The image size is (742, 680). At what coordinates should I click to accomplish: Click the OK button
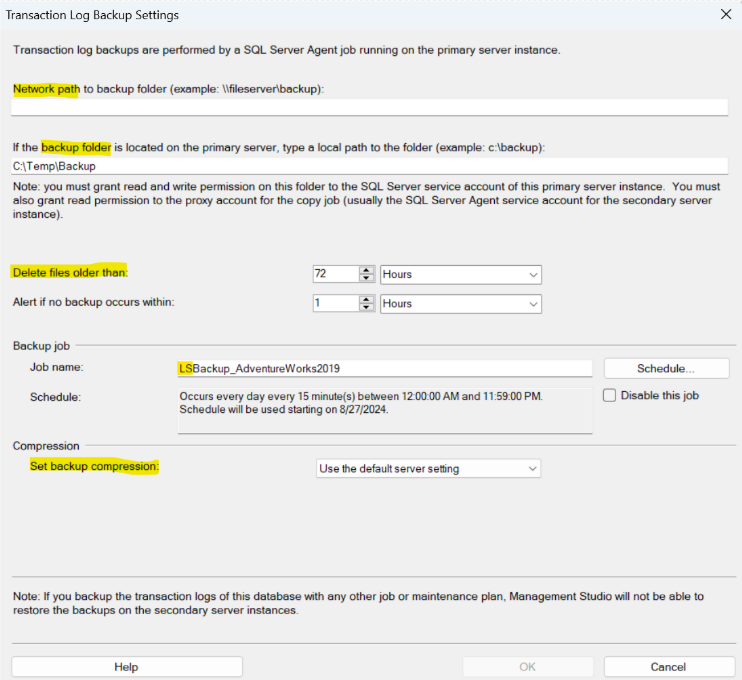pyautogui.click(x=527, y=667)
